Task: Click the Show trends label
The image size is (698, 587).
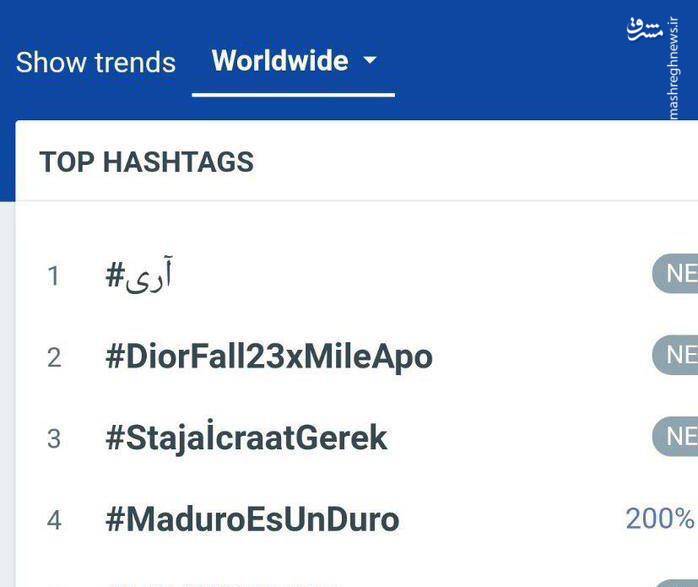Action: (x=96, y=62)
